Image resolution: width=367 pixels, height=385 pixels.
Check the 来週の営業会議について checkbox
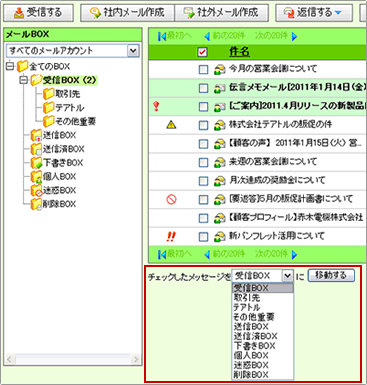[x=203, y=163]
